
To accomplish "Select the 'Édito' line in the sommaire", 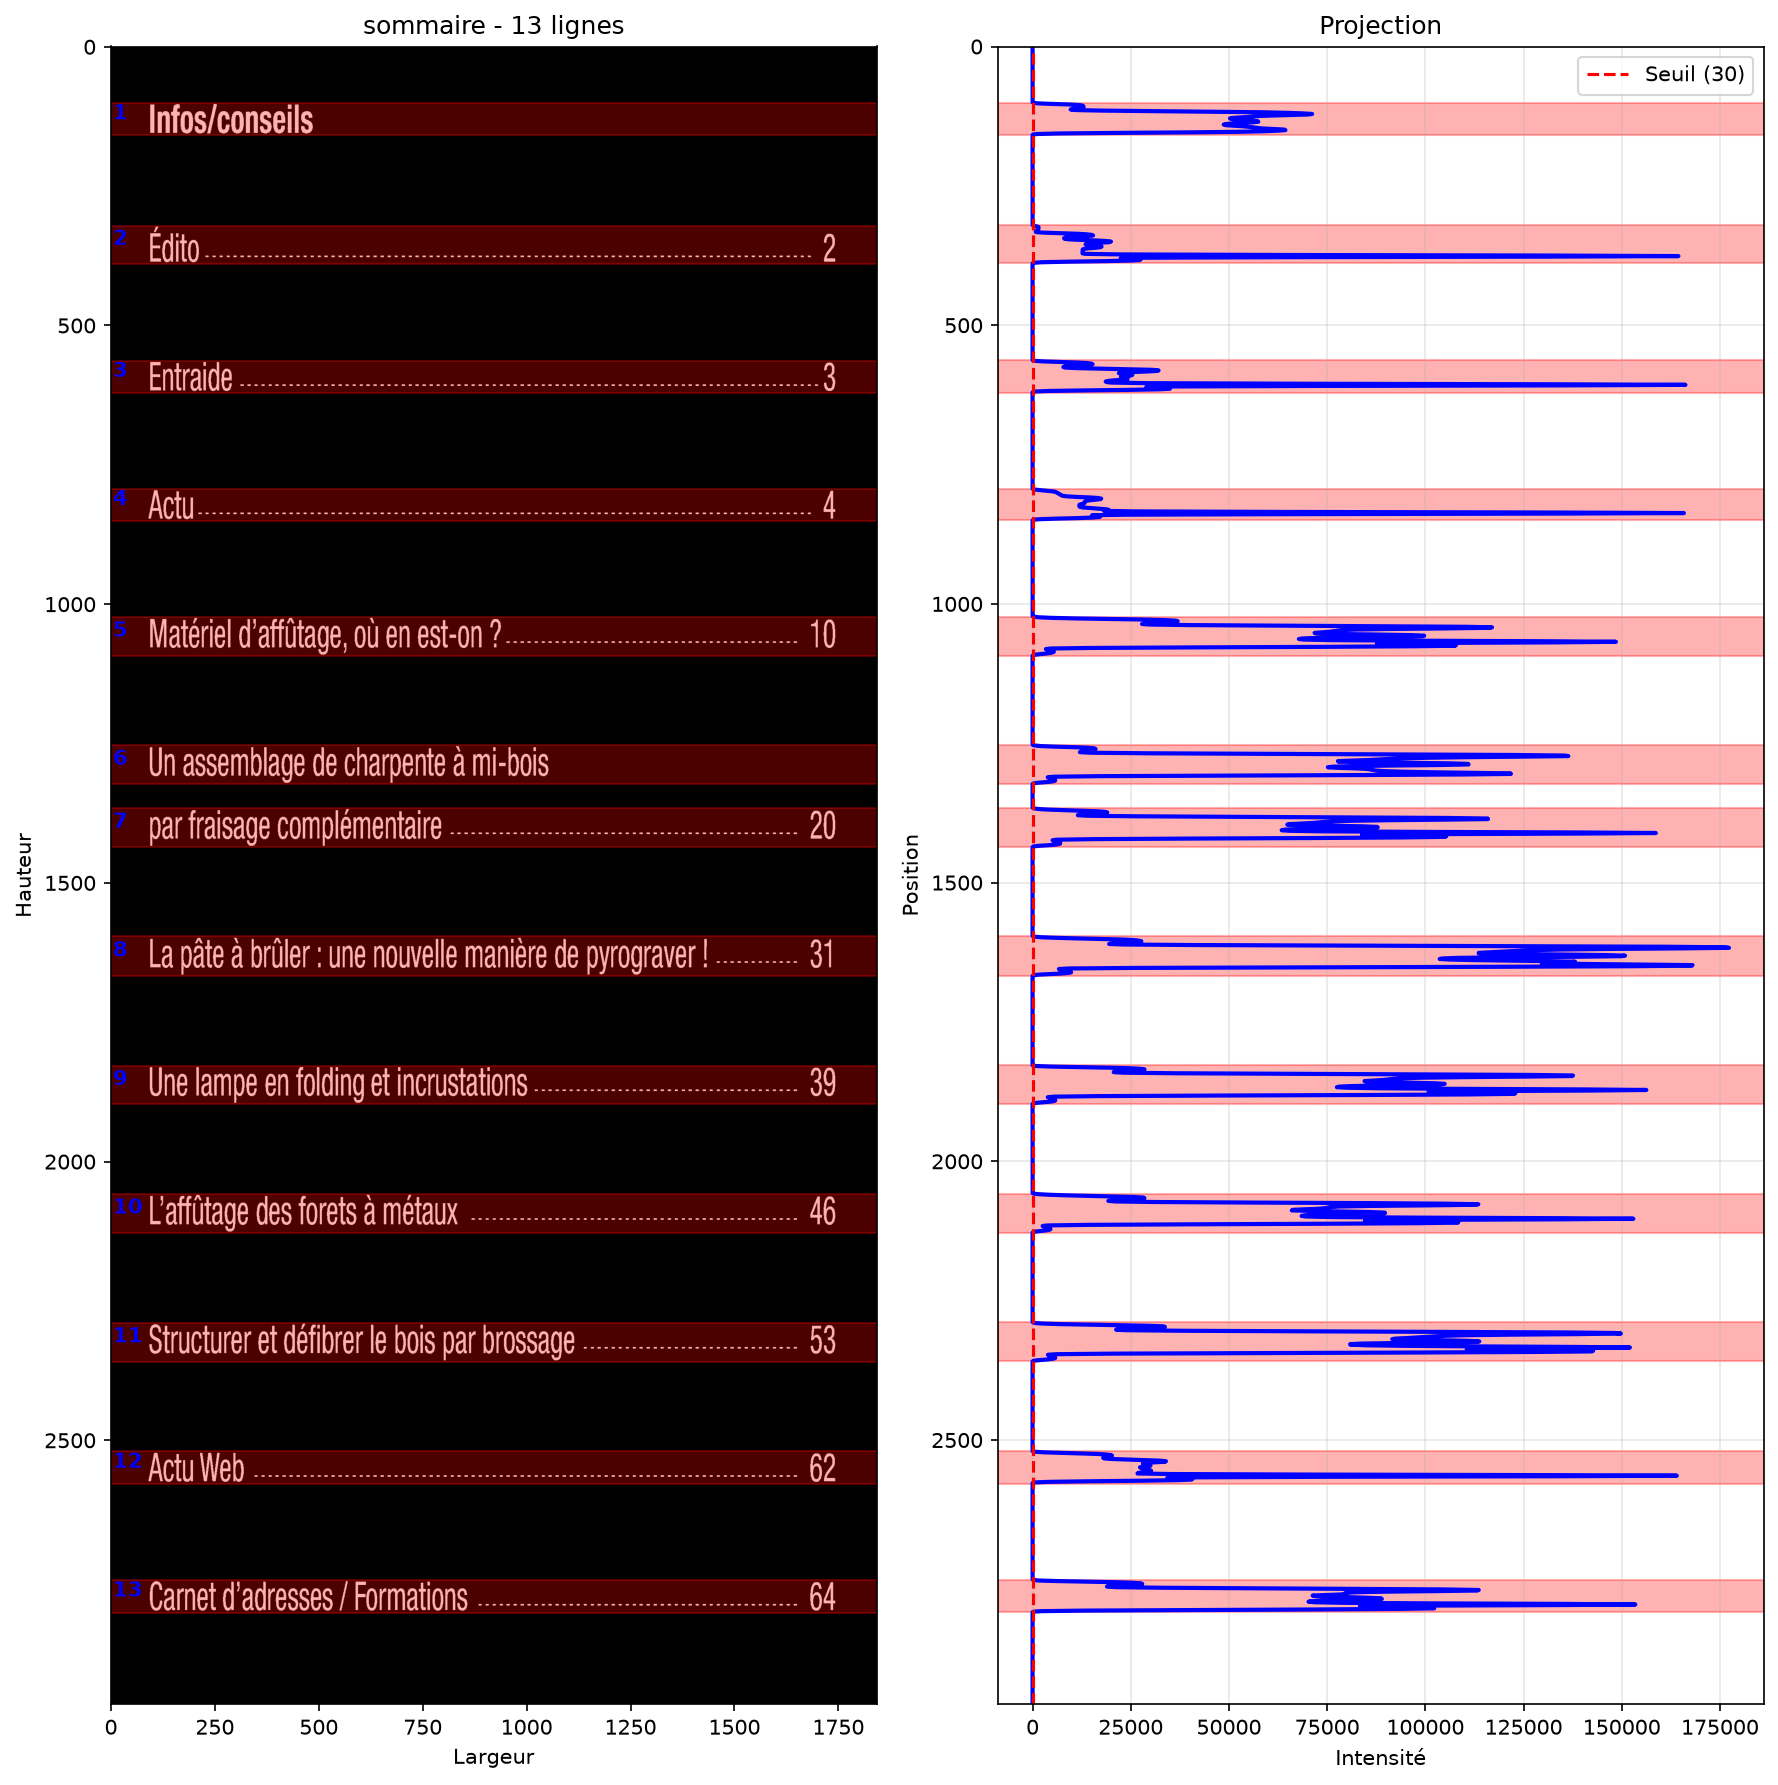I will tap(493, 245).
